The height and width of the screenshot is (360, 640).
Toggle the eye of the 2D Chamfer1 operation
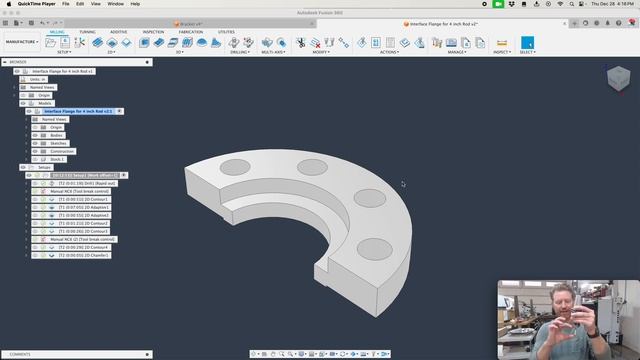point(35,255)
